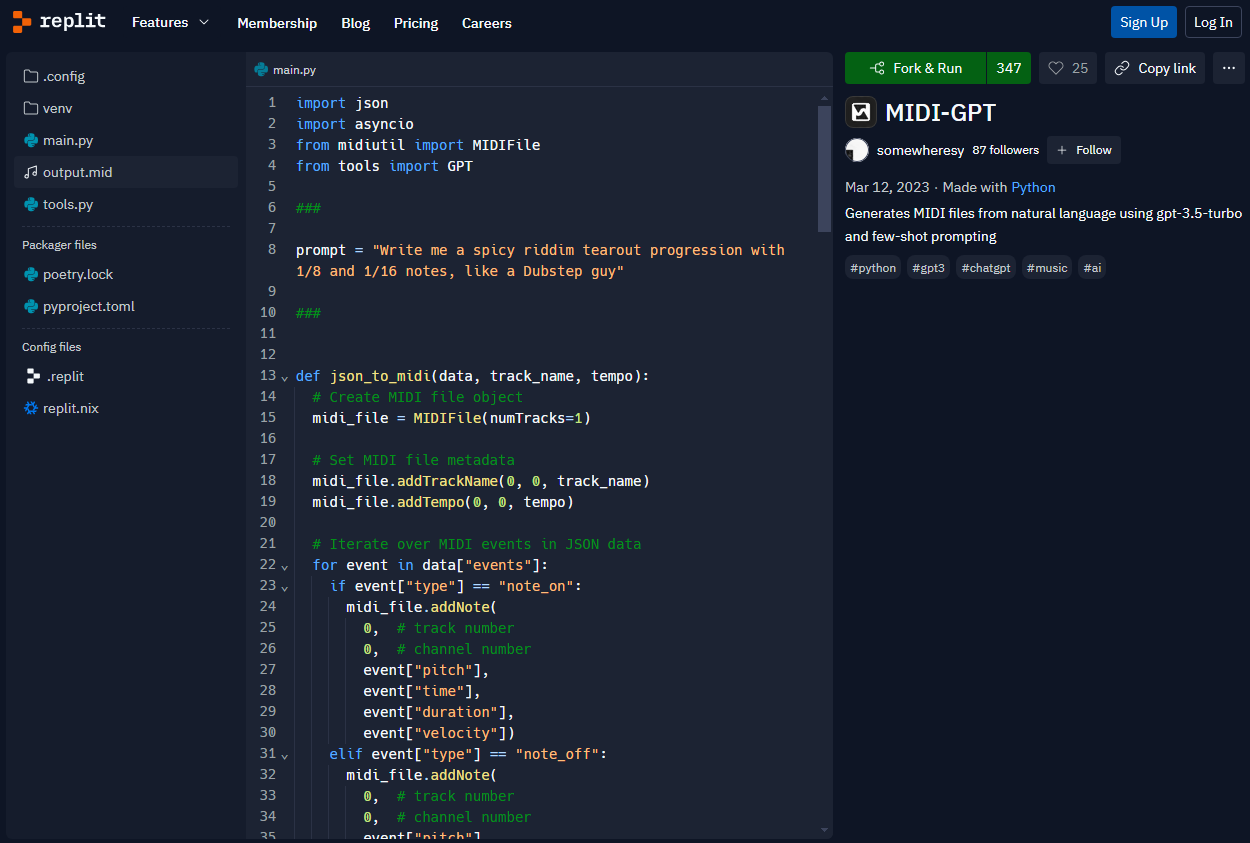Select pyproject.toml in file tree
Viewport: 1250px width, 843px height.
pyautogui.click(x=126, y=306)
